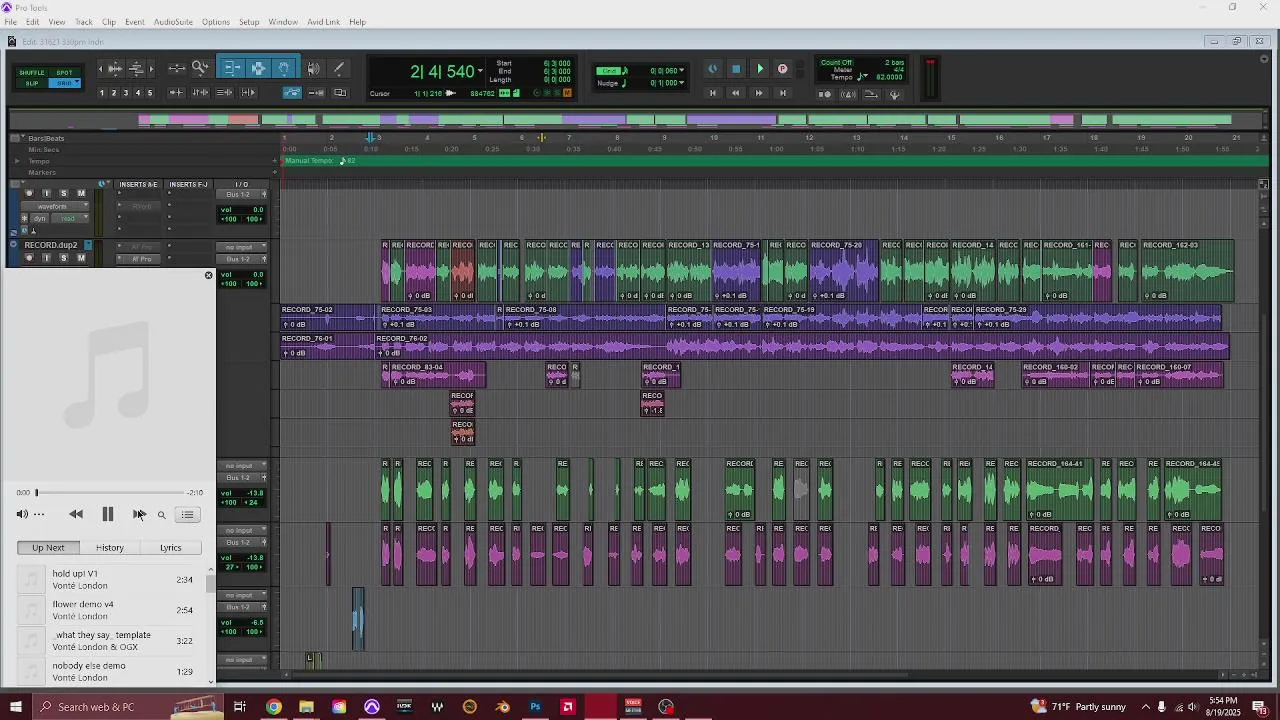This screenshot has width=1280, height=720.
Task: Click the horizontal zoom arrows button
Action: coord(176,68)
